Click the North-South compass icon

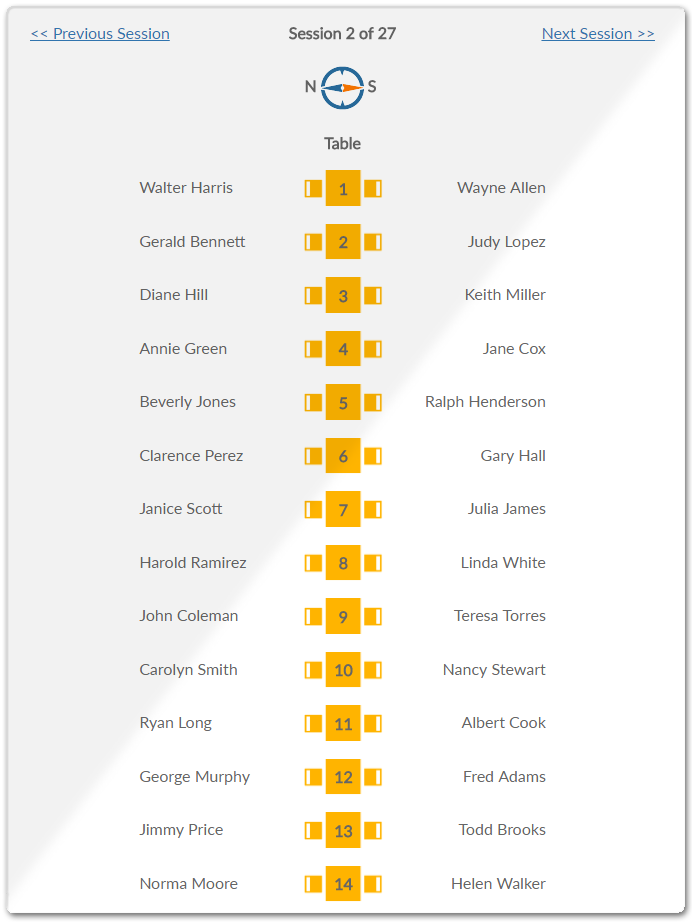point(342,87)
